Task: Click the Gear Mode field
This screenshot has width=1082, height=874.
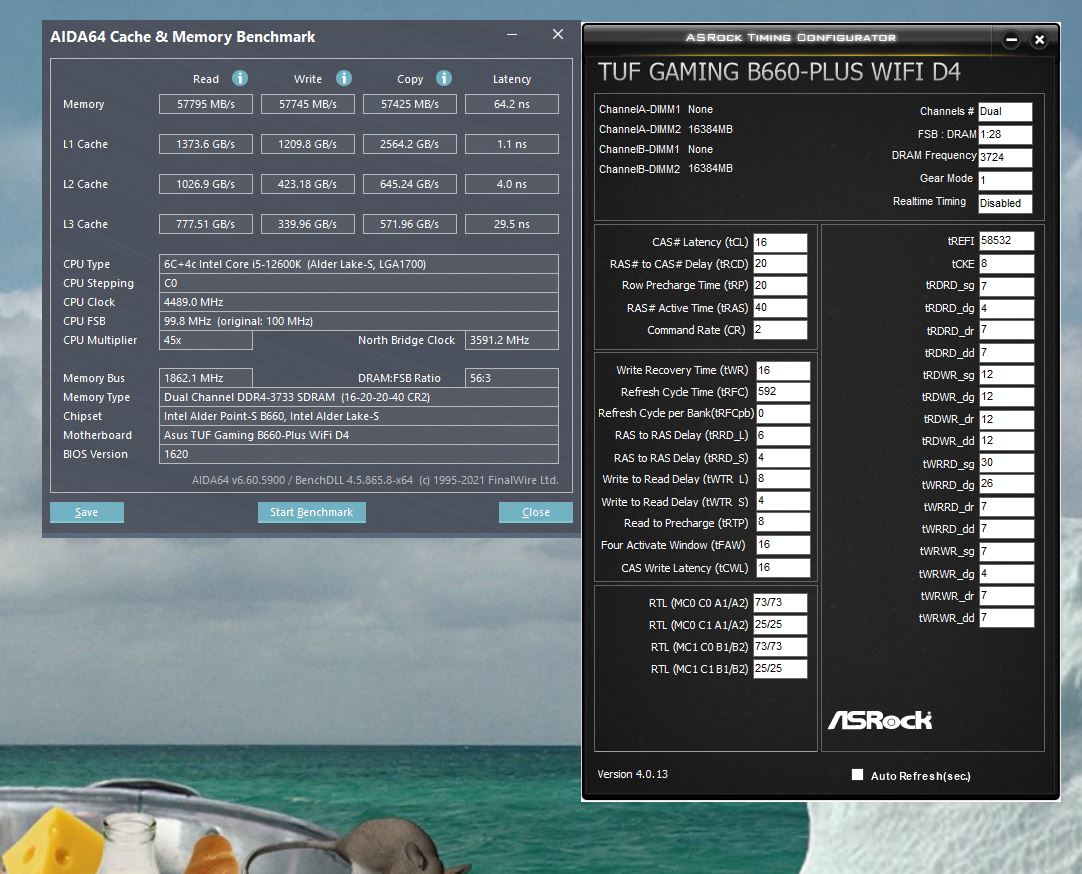Action: click(x=1005, y=181)
